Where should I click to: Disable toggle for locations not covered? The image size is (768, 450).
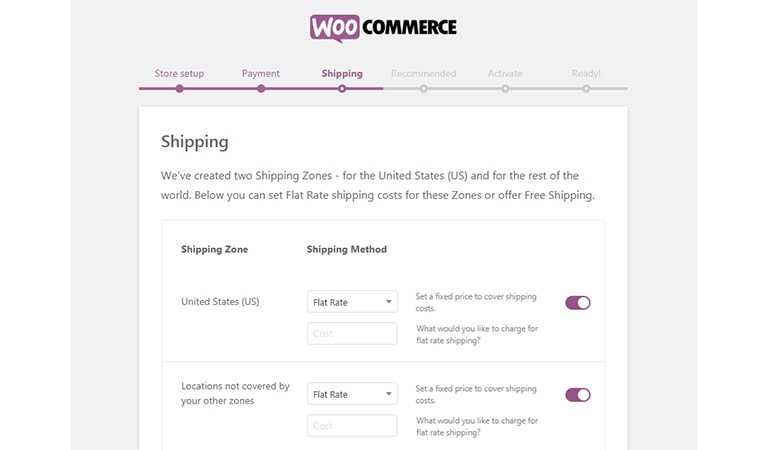578,395
